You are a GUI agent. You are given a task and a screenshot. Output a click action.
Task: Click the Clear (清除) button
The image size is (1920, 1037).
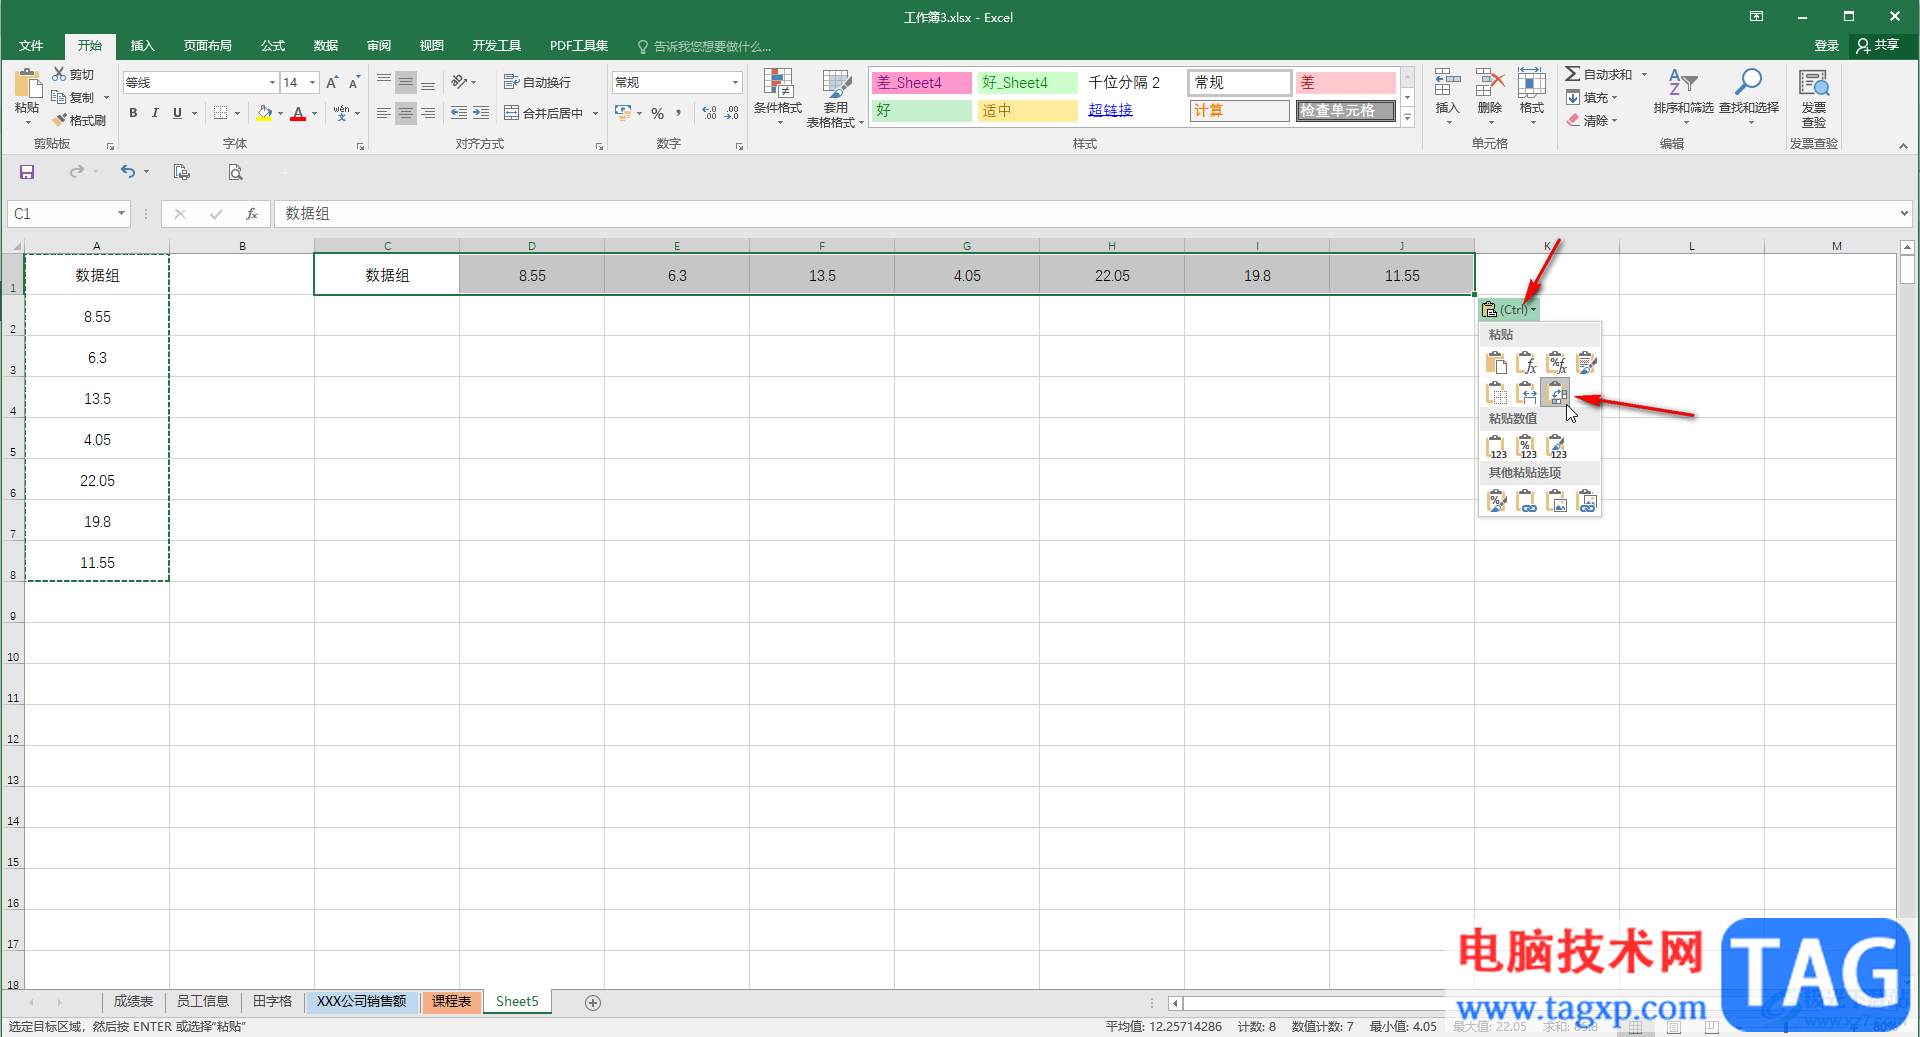(x=1591, y=121)
